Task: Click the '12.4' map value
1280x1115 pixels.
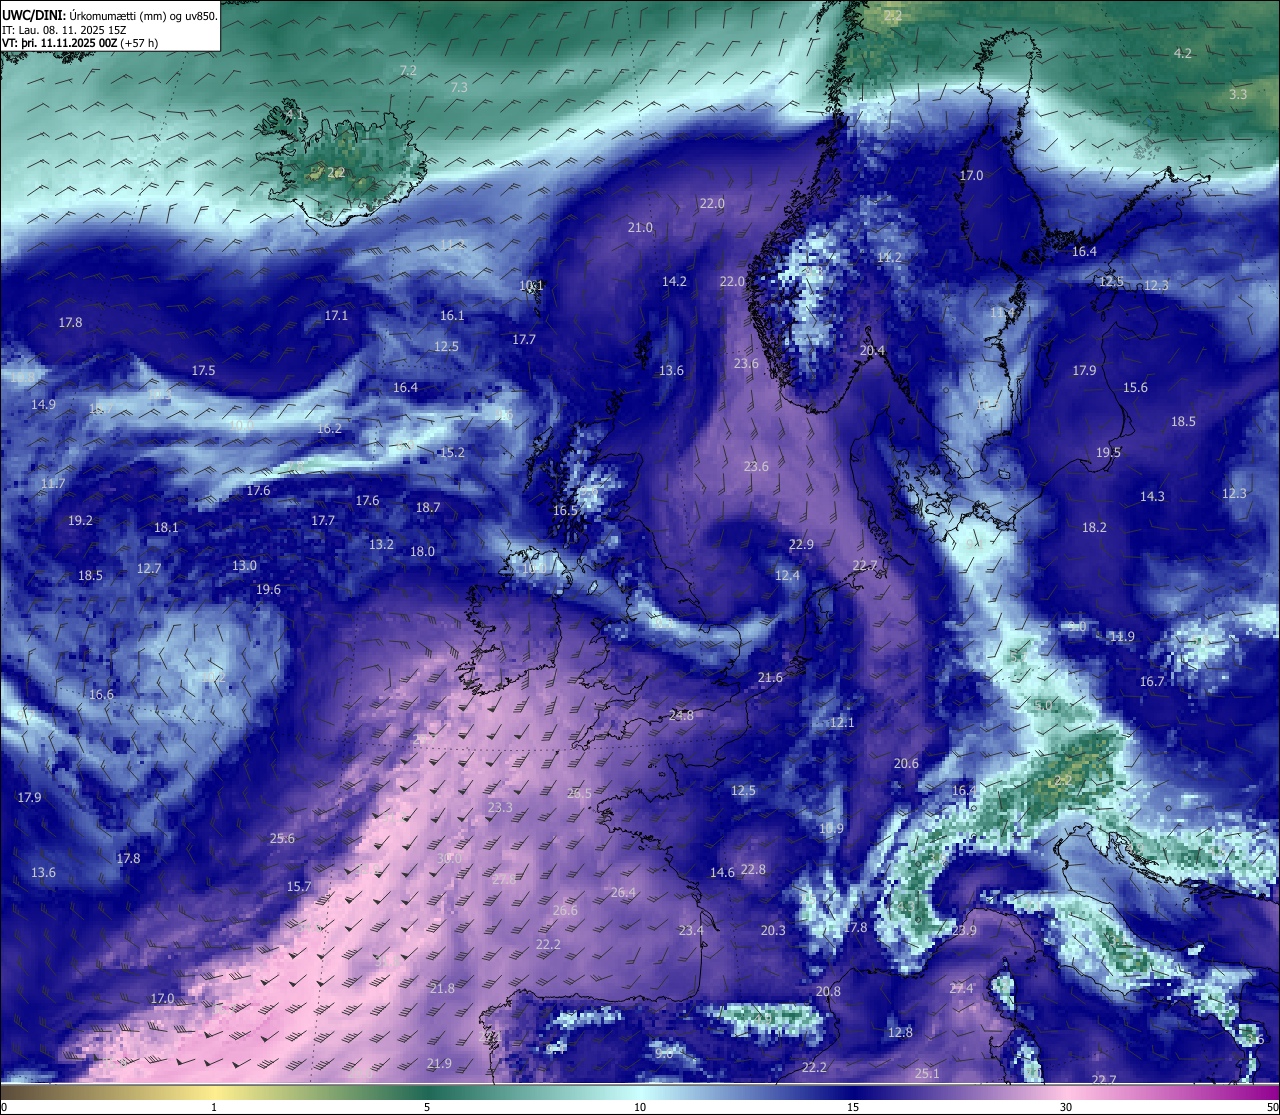Action: click(x=787, y=575)
